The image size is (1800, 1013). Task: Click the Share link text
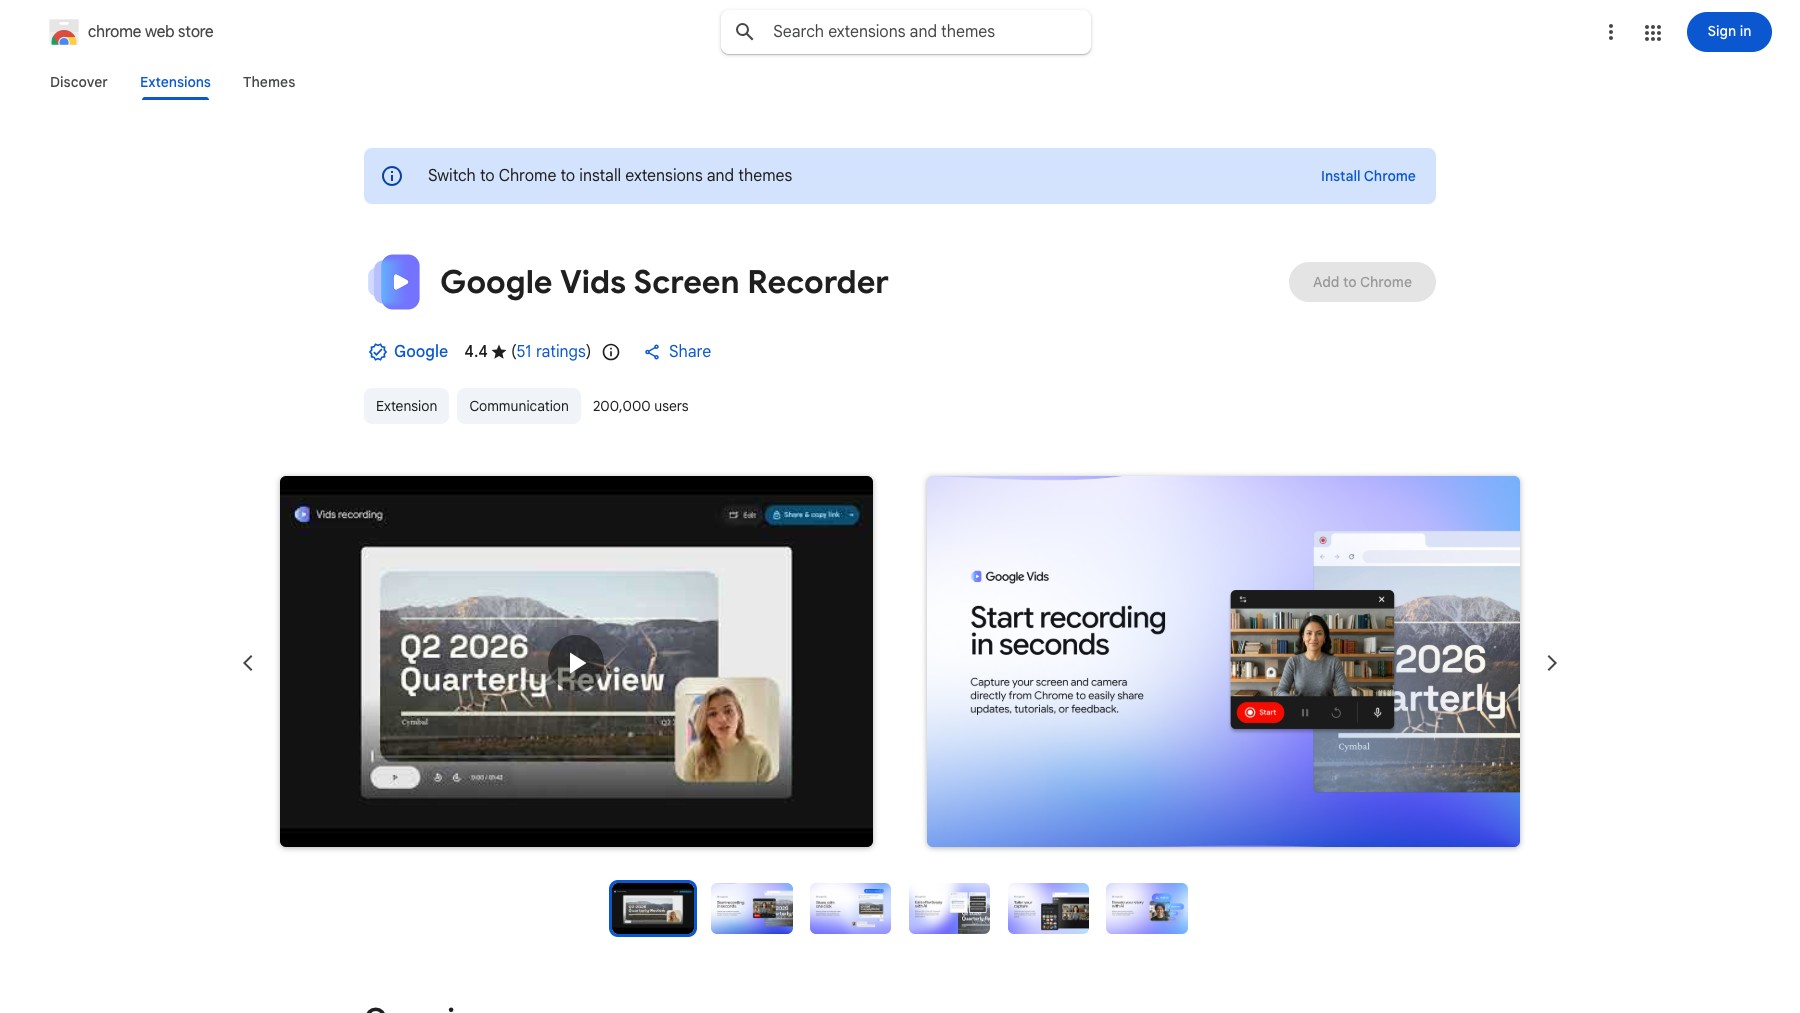tap(690, 352)
